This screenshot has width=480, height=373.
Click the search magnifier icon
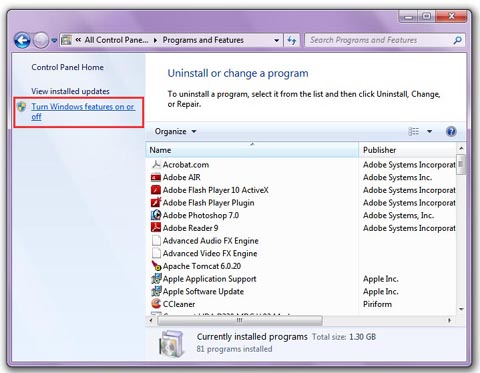(x=458, y=40)
